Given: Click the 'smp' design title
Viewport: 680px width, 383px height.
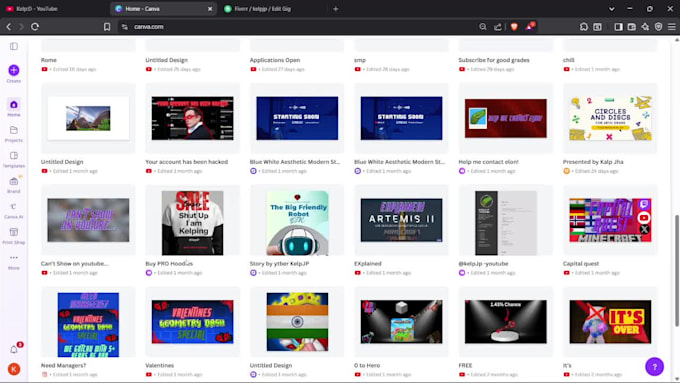Looking at the screenshot, I should click(360, 60).
